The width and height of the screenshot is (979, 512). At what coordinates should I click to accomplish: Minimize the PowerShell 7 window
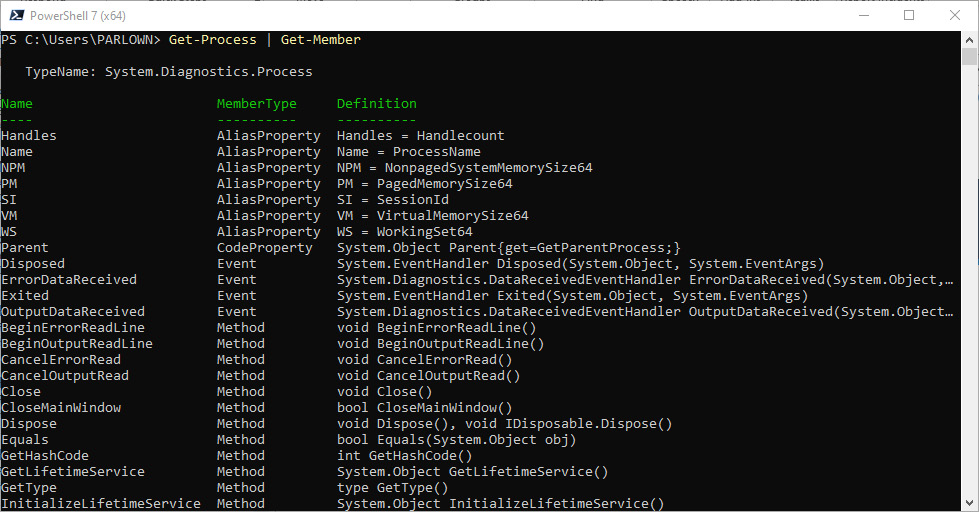[864, 16]
